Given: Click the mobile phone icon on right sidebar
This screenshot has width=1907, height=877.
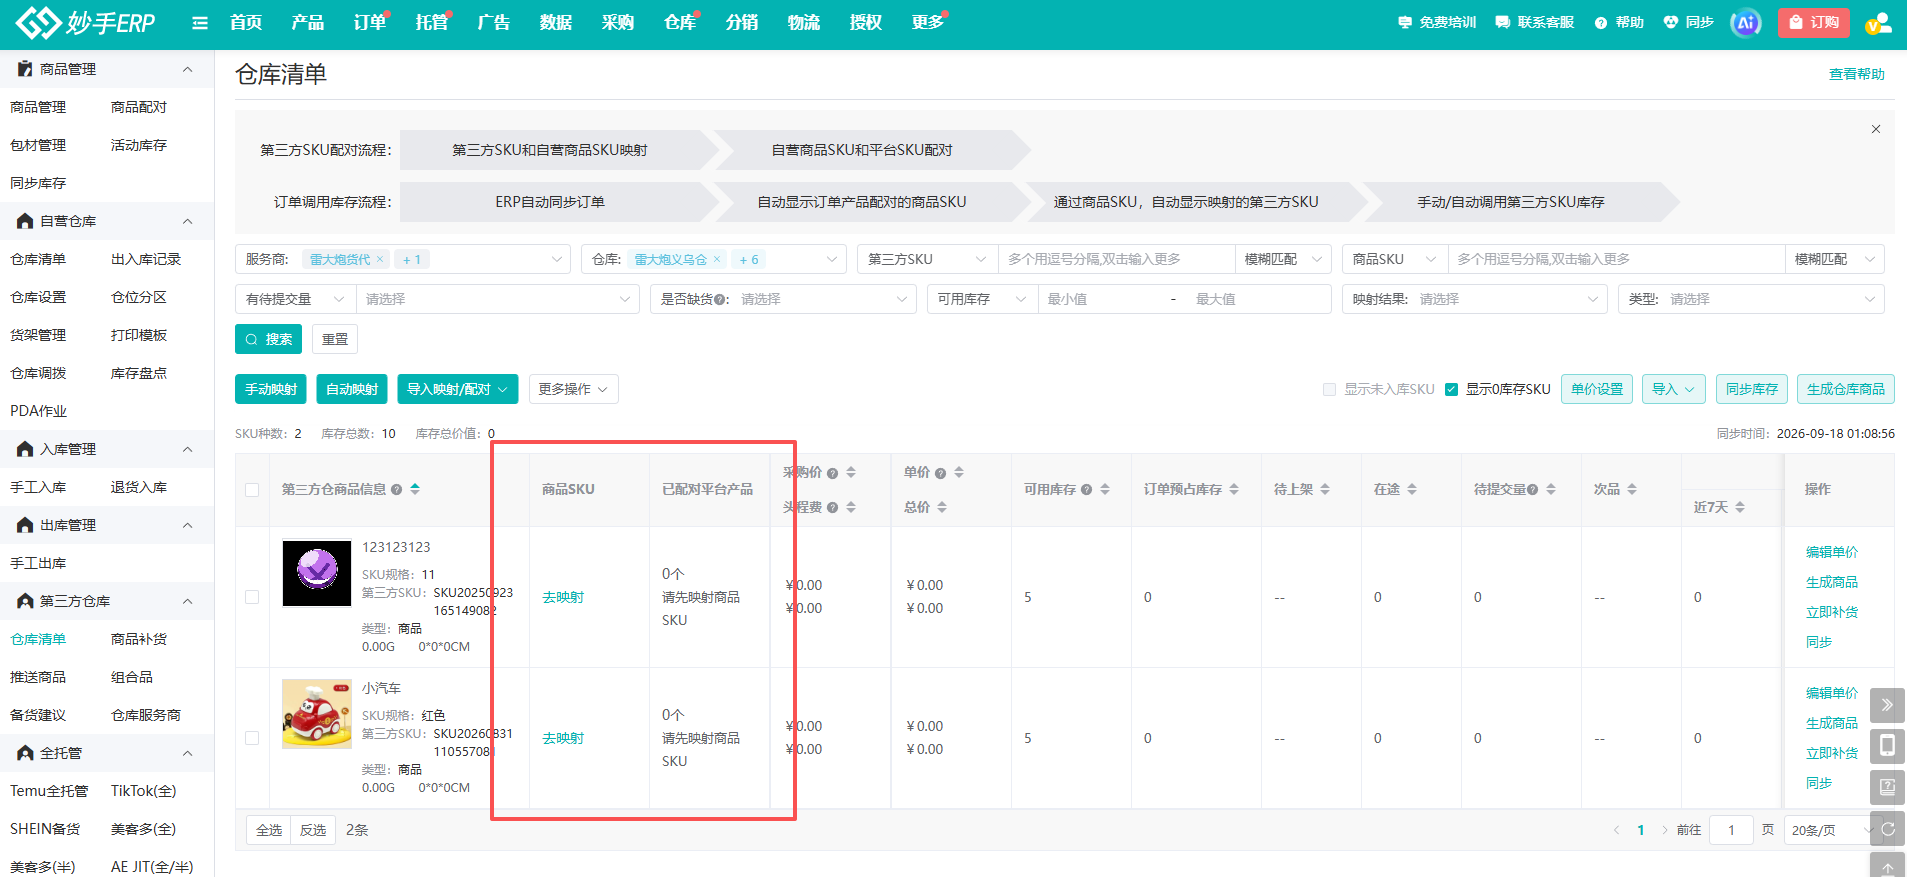Looking at the screenshot, I should coord(1887,746).
